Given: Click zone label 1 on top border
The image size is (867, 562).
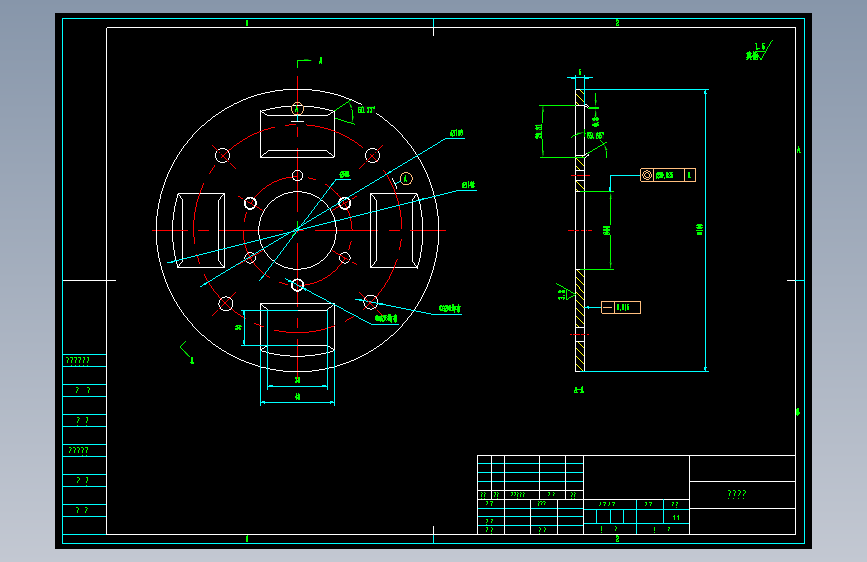Looking at the screenshot, I should point(247,23).
